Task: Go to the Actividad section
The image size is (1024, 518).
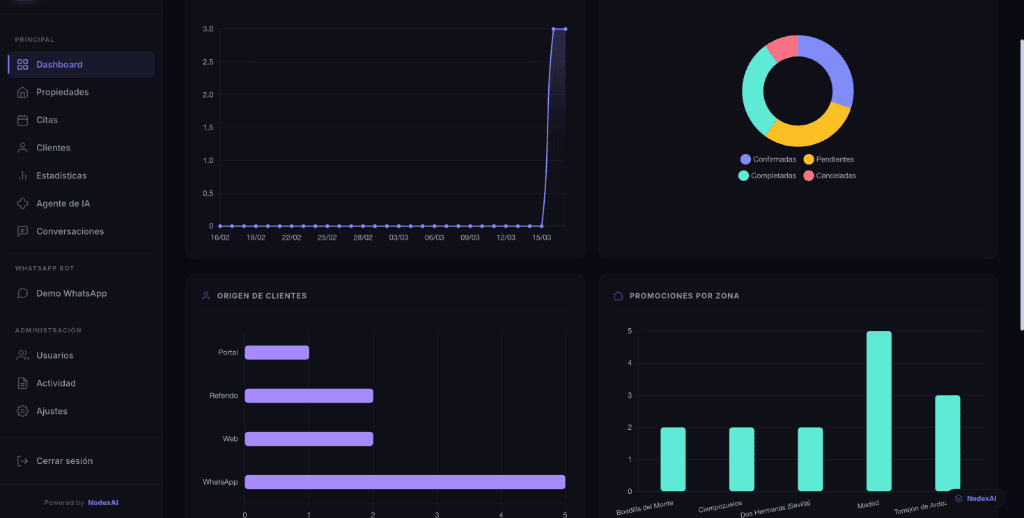Action: click(56, 383)
